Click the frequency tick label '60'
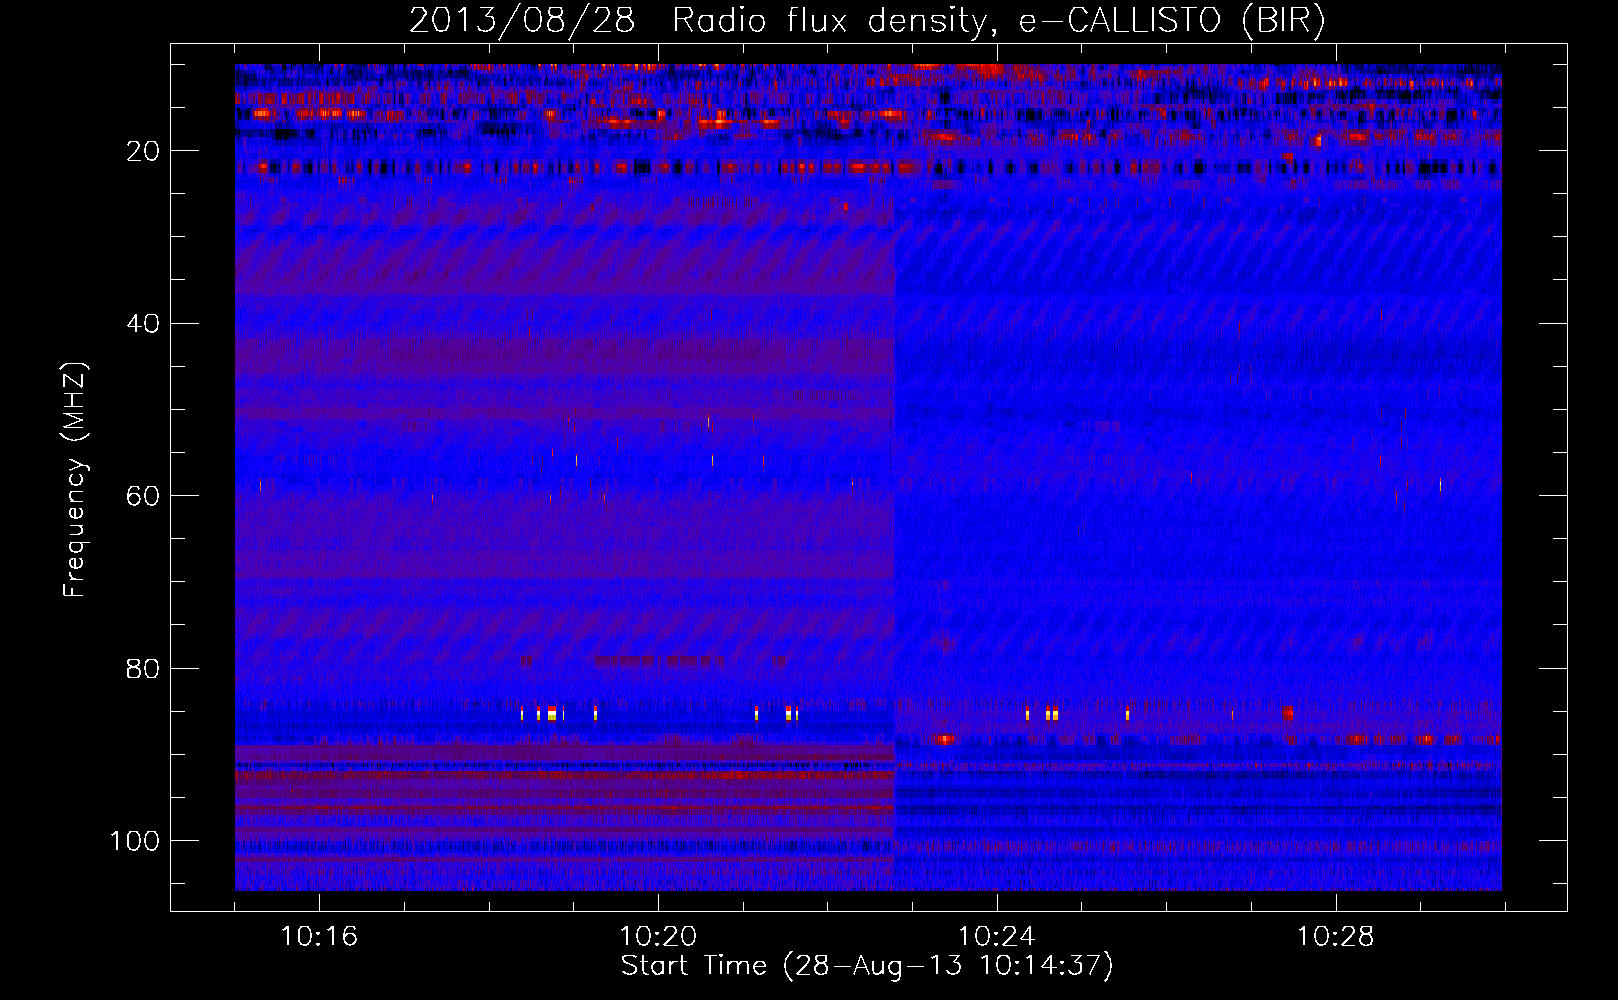 coord(144,496)
